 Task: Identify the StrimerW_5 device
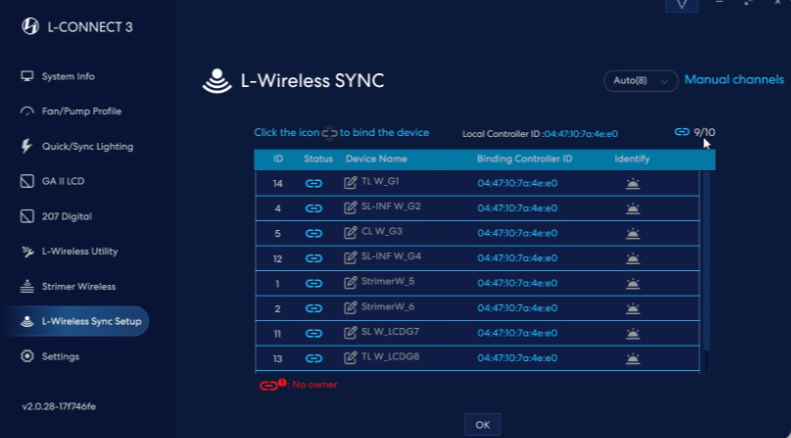coord(633,284)
